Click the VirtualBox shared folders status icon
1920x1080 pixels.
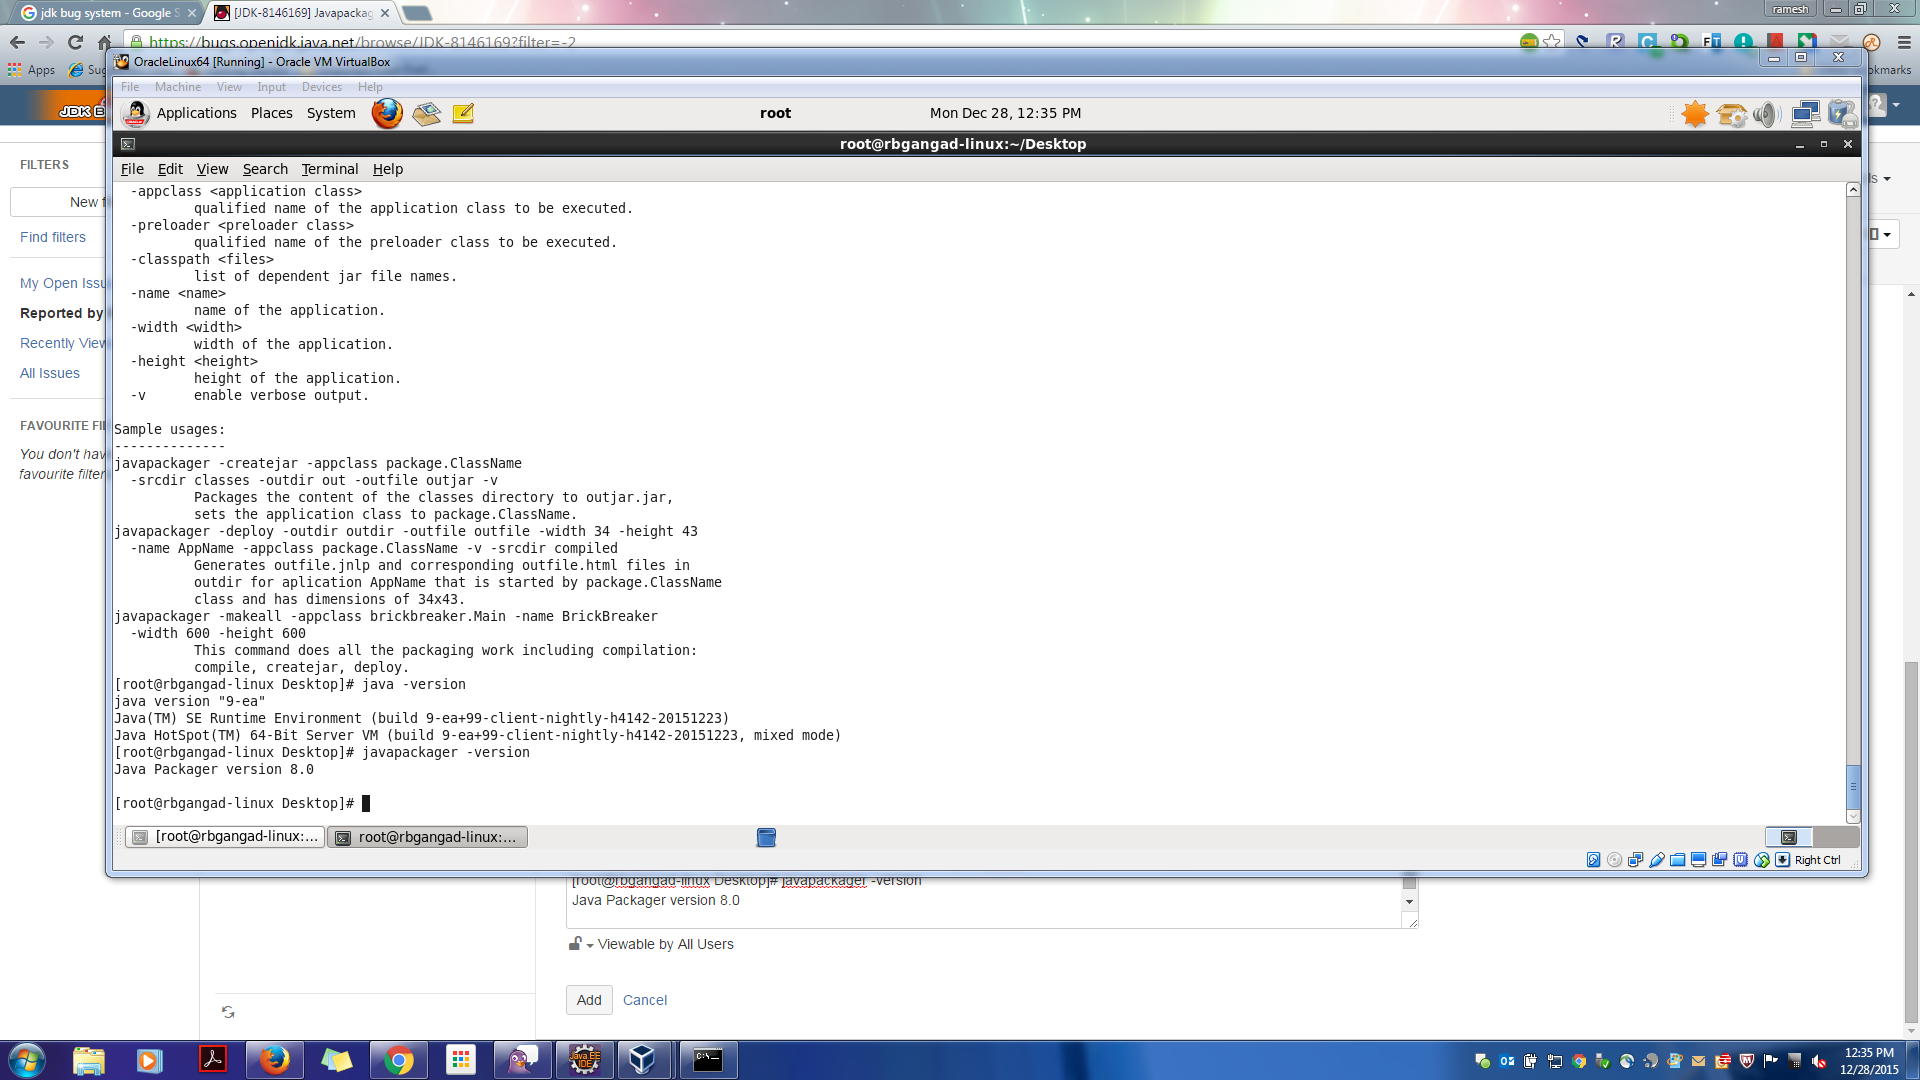(x=1678, y=860)
